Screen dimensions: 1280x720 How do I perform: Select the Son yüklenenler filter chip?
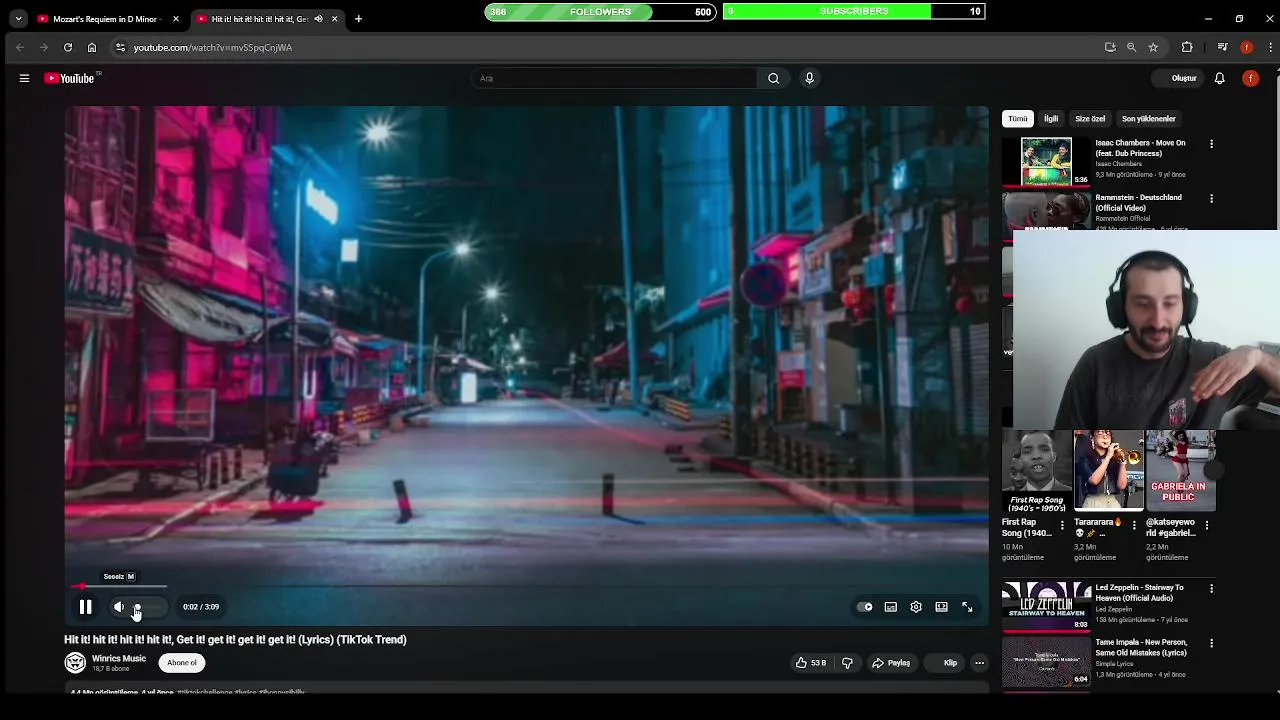pyautogui.click(x=1148, y=119)
